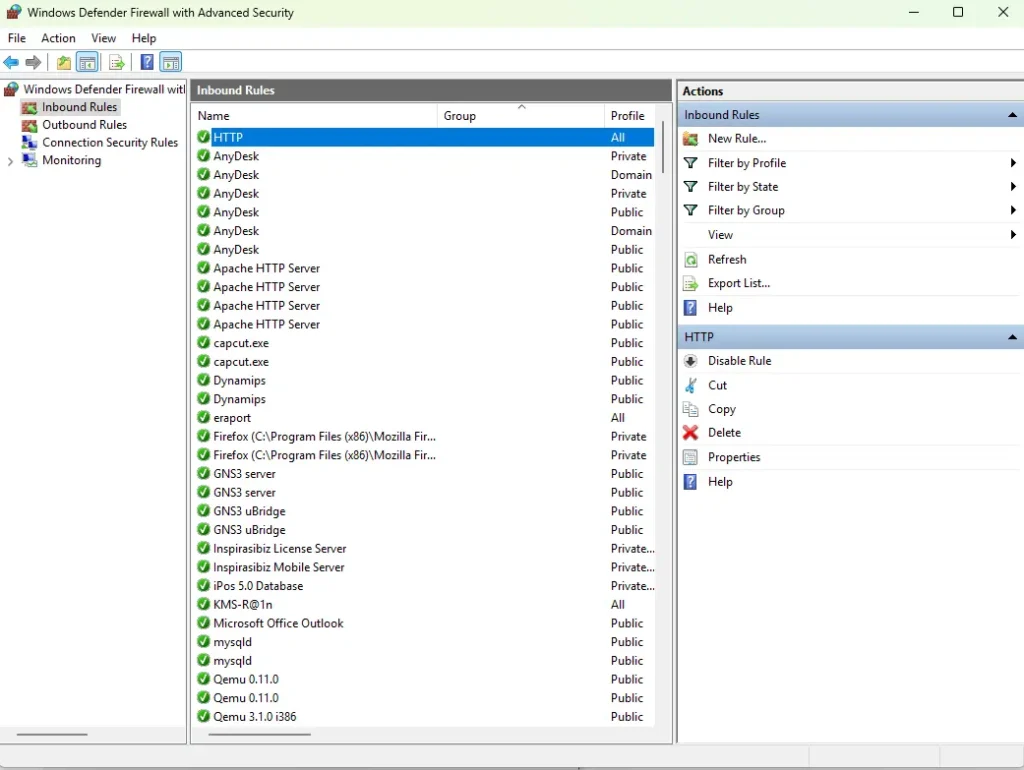The image size is (1024, 770).
Task: Toggle the Show/Hide Action Pane icon
Action: click(170, 63)
